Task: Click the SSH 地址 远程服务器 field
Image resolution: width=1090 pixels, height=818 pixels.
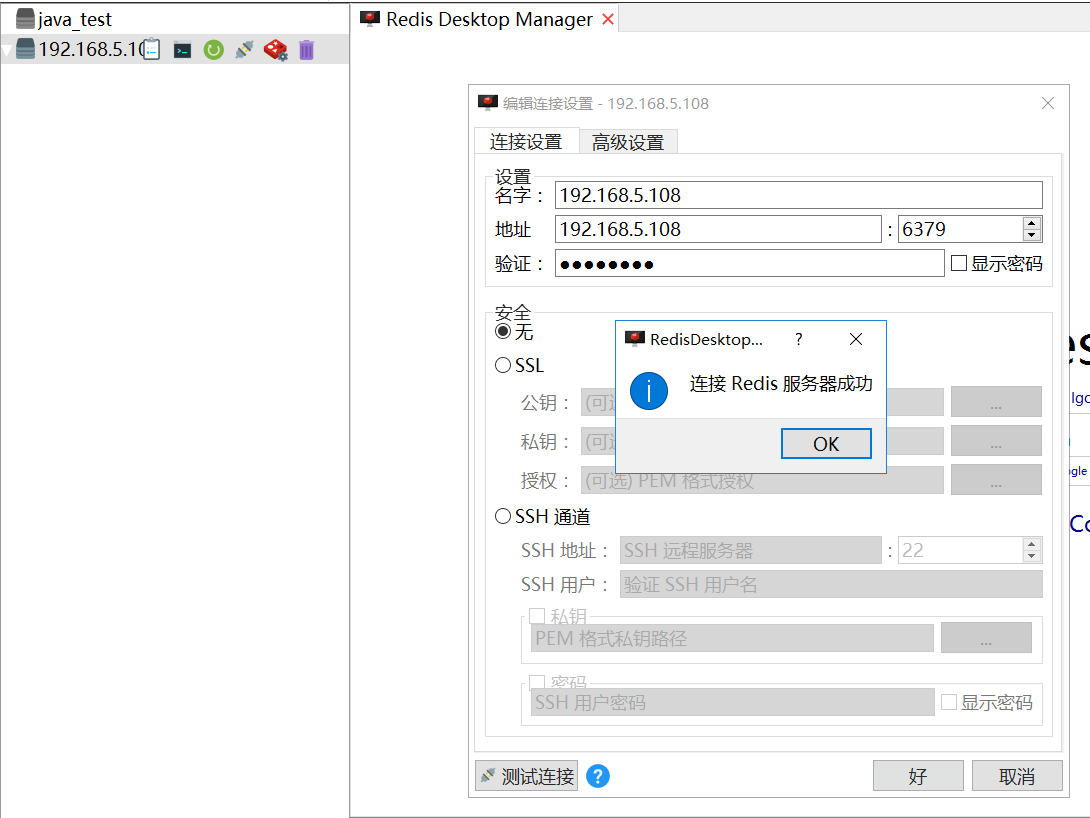Action: coord(750,550)
